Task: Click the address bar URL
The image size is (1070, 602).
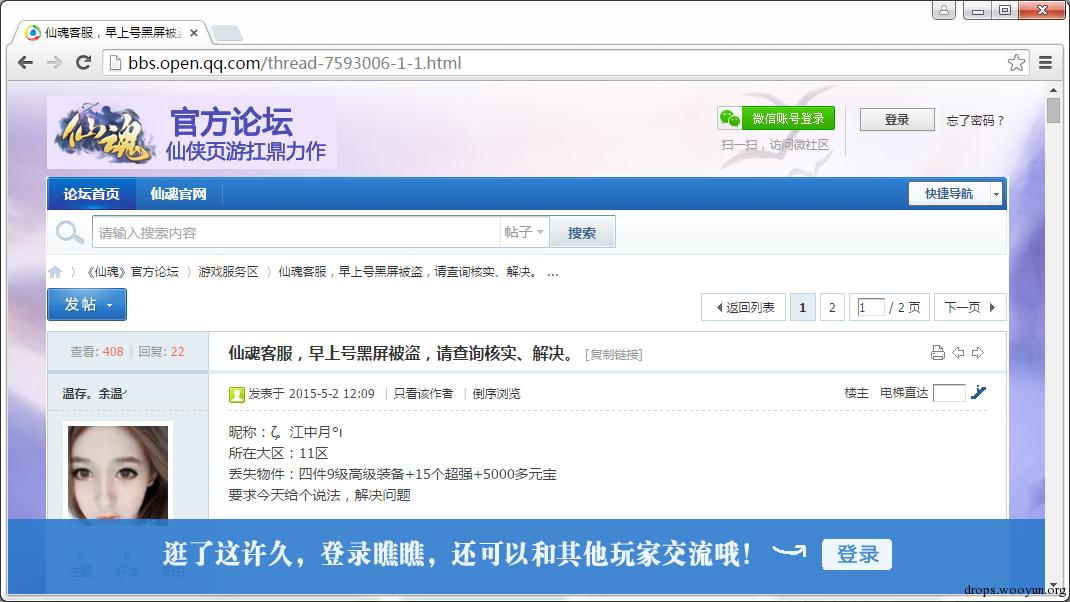Action: 295,63
